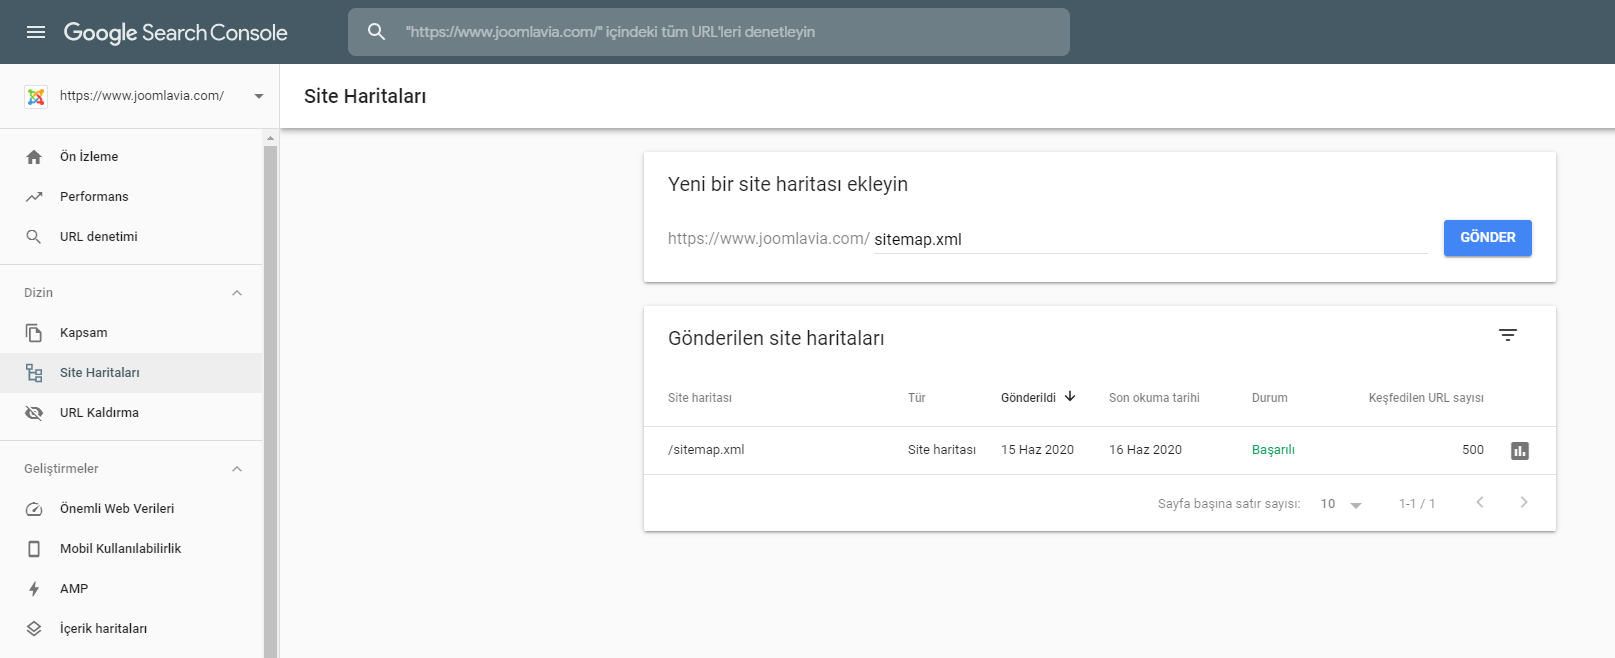Open the bar chart icon for sitemap.xml row

1519,451
